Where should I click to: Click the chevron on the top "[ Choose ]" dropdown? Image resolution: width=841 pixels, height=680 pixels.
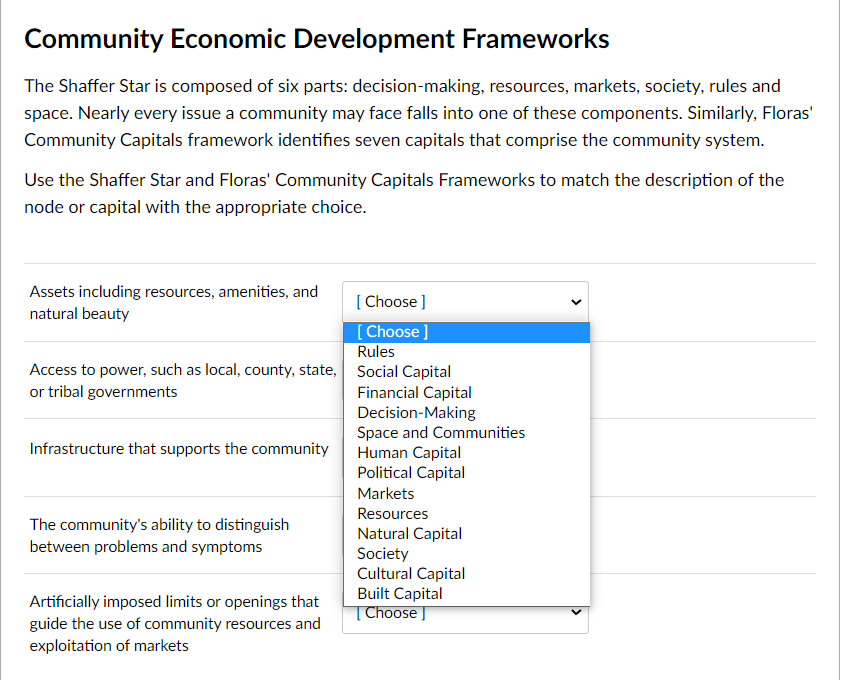tap(576, 301)
